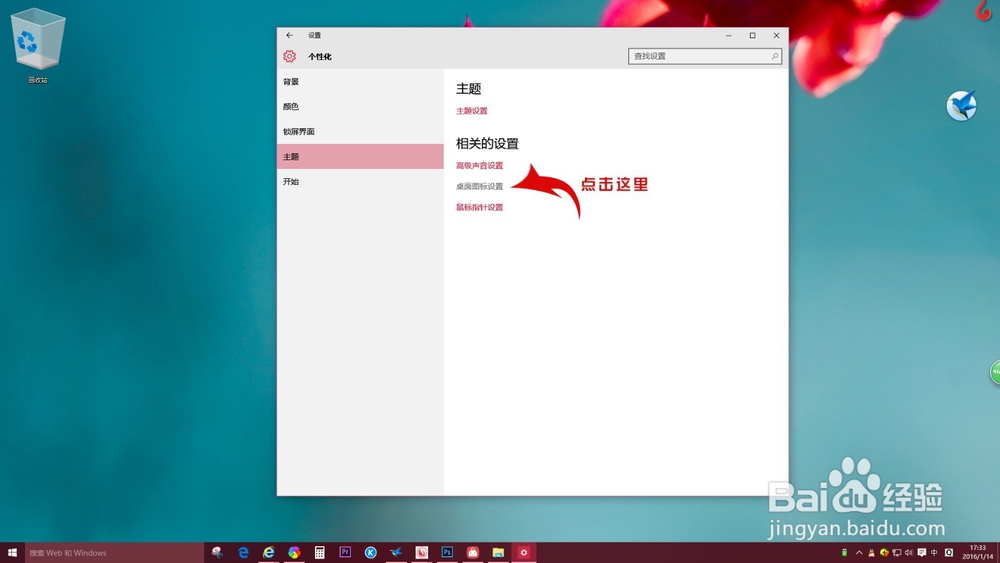
Task: Open the Recycle Bin (回收站) desktop icon
Action: (38, 46)
